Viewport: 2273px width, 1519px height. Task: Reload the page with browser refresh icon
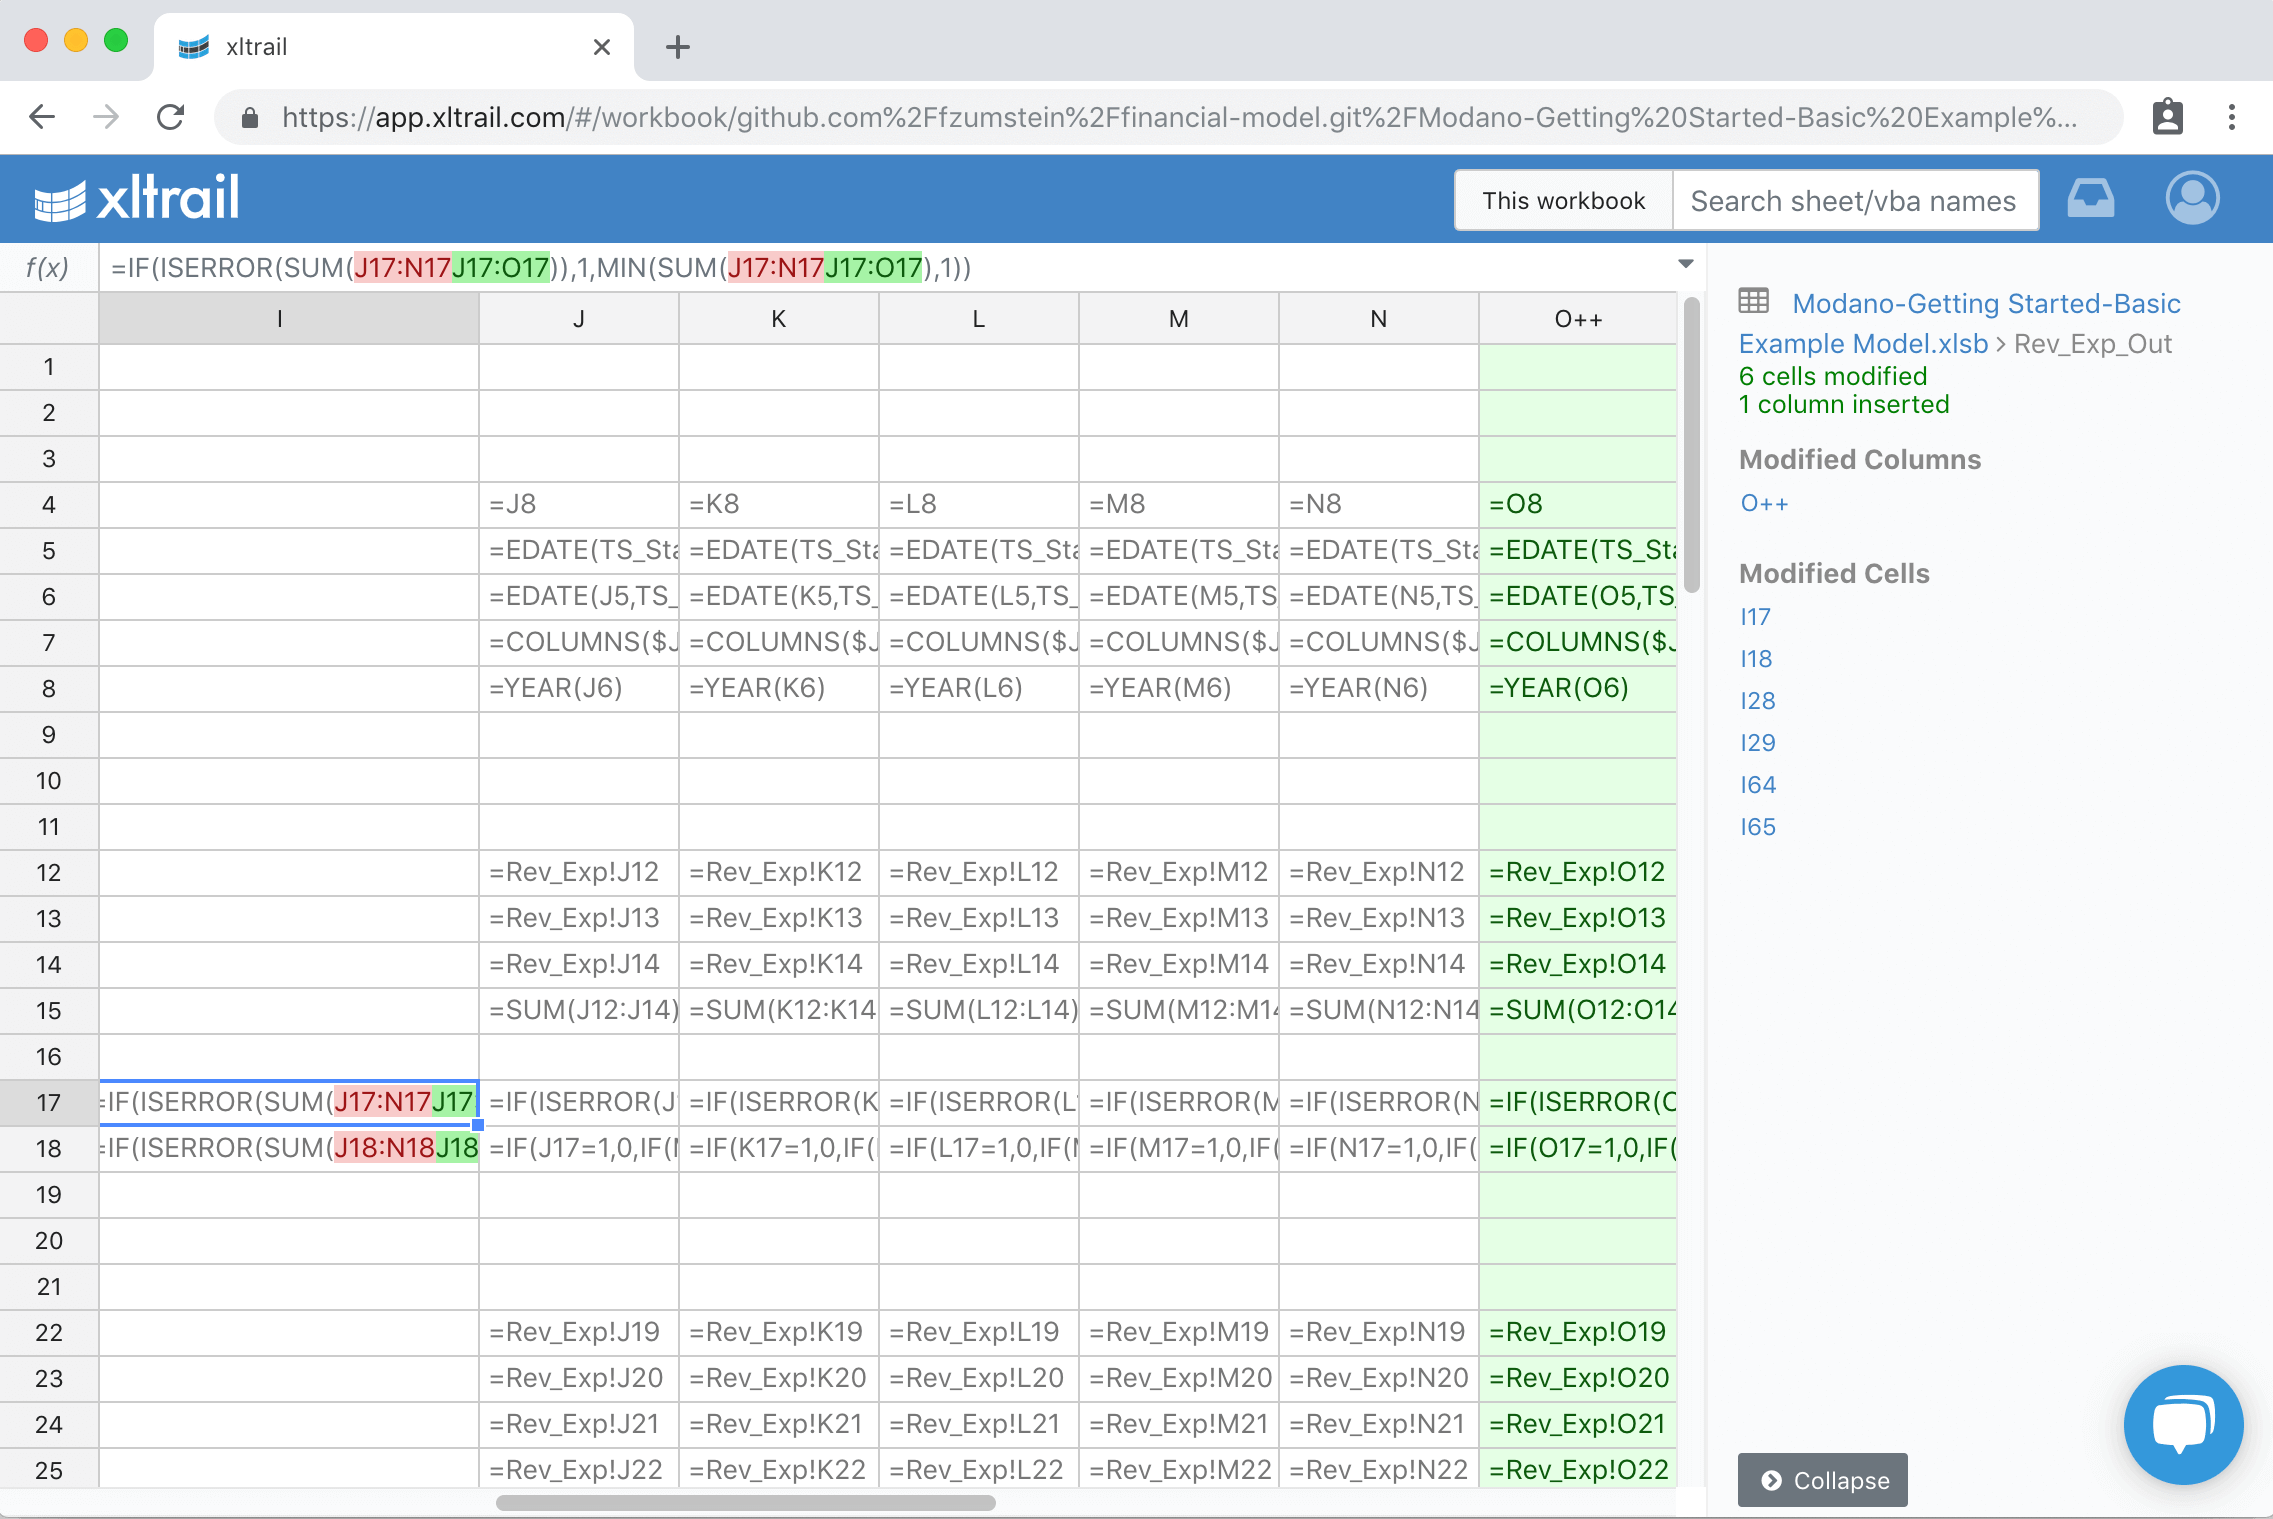(171, 118)
